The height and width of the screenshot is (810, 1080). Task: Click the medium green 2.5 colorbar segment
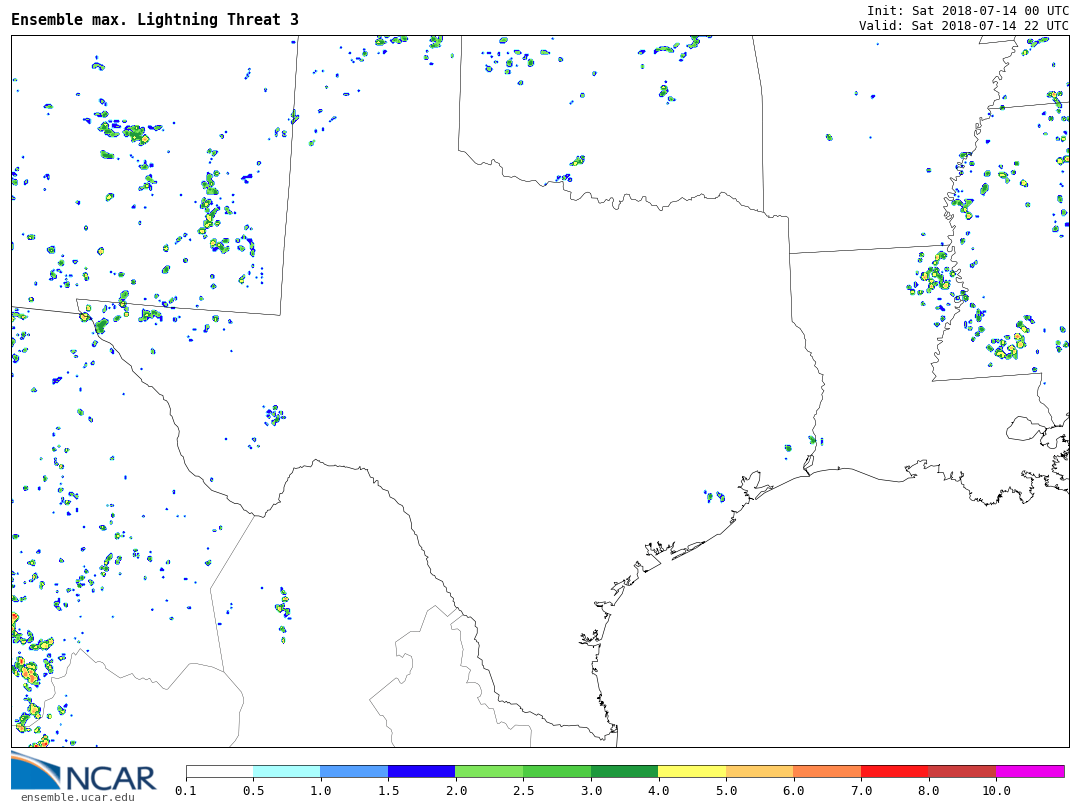tap(557, 771)
